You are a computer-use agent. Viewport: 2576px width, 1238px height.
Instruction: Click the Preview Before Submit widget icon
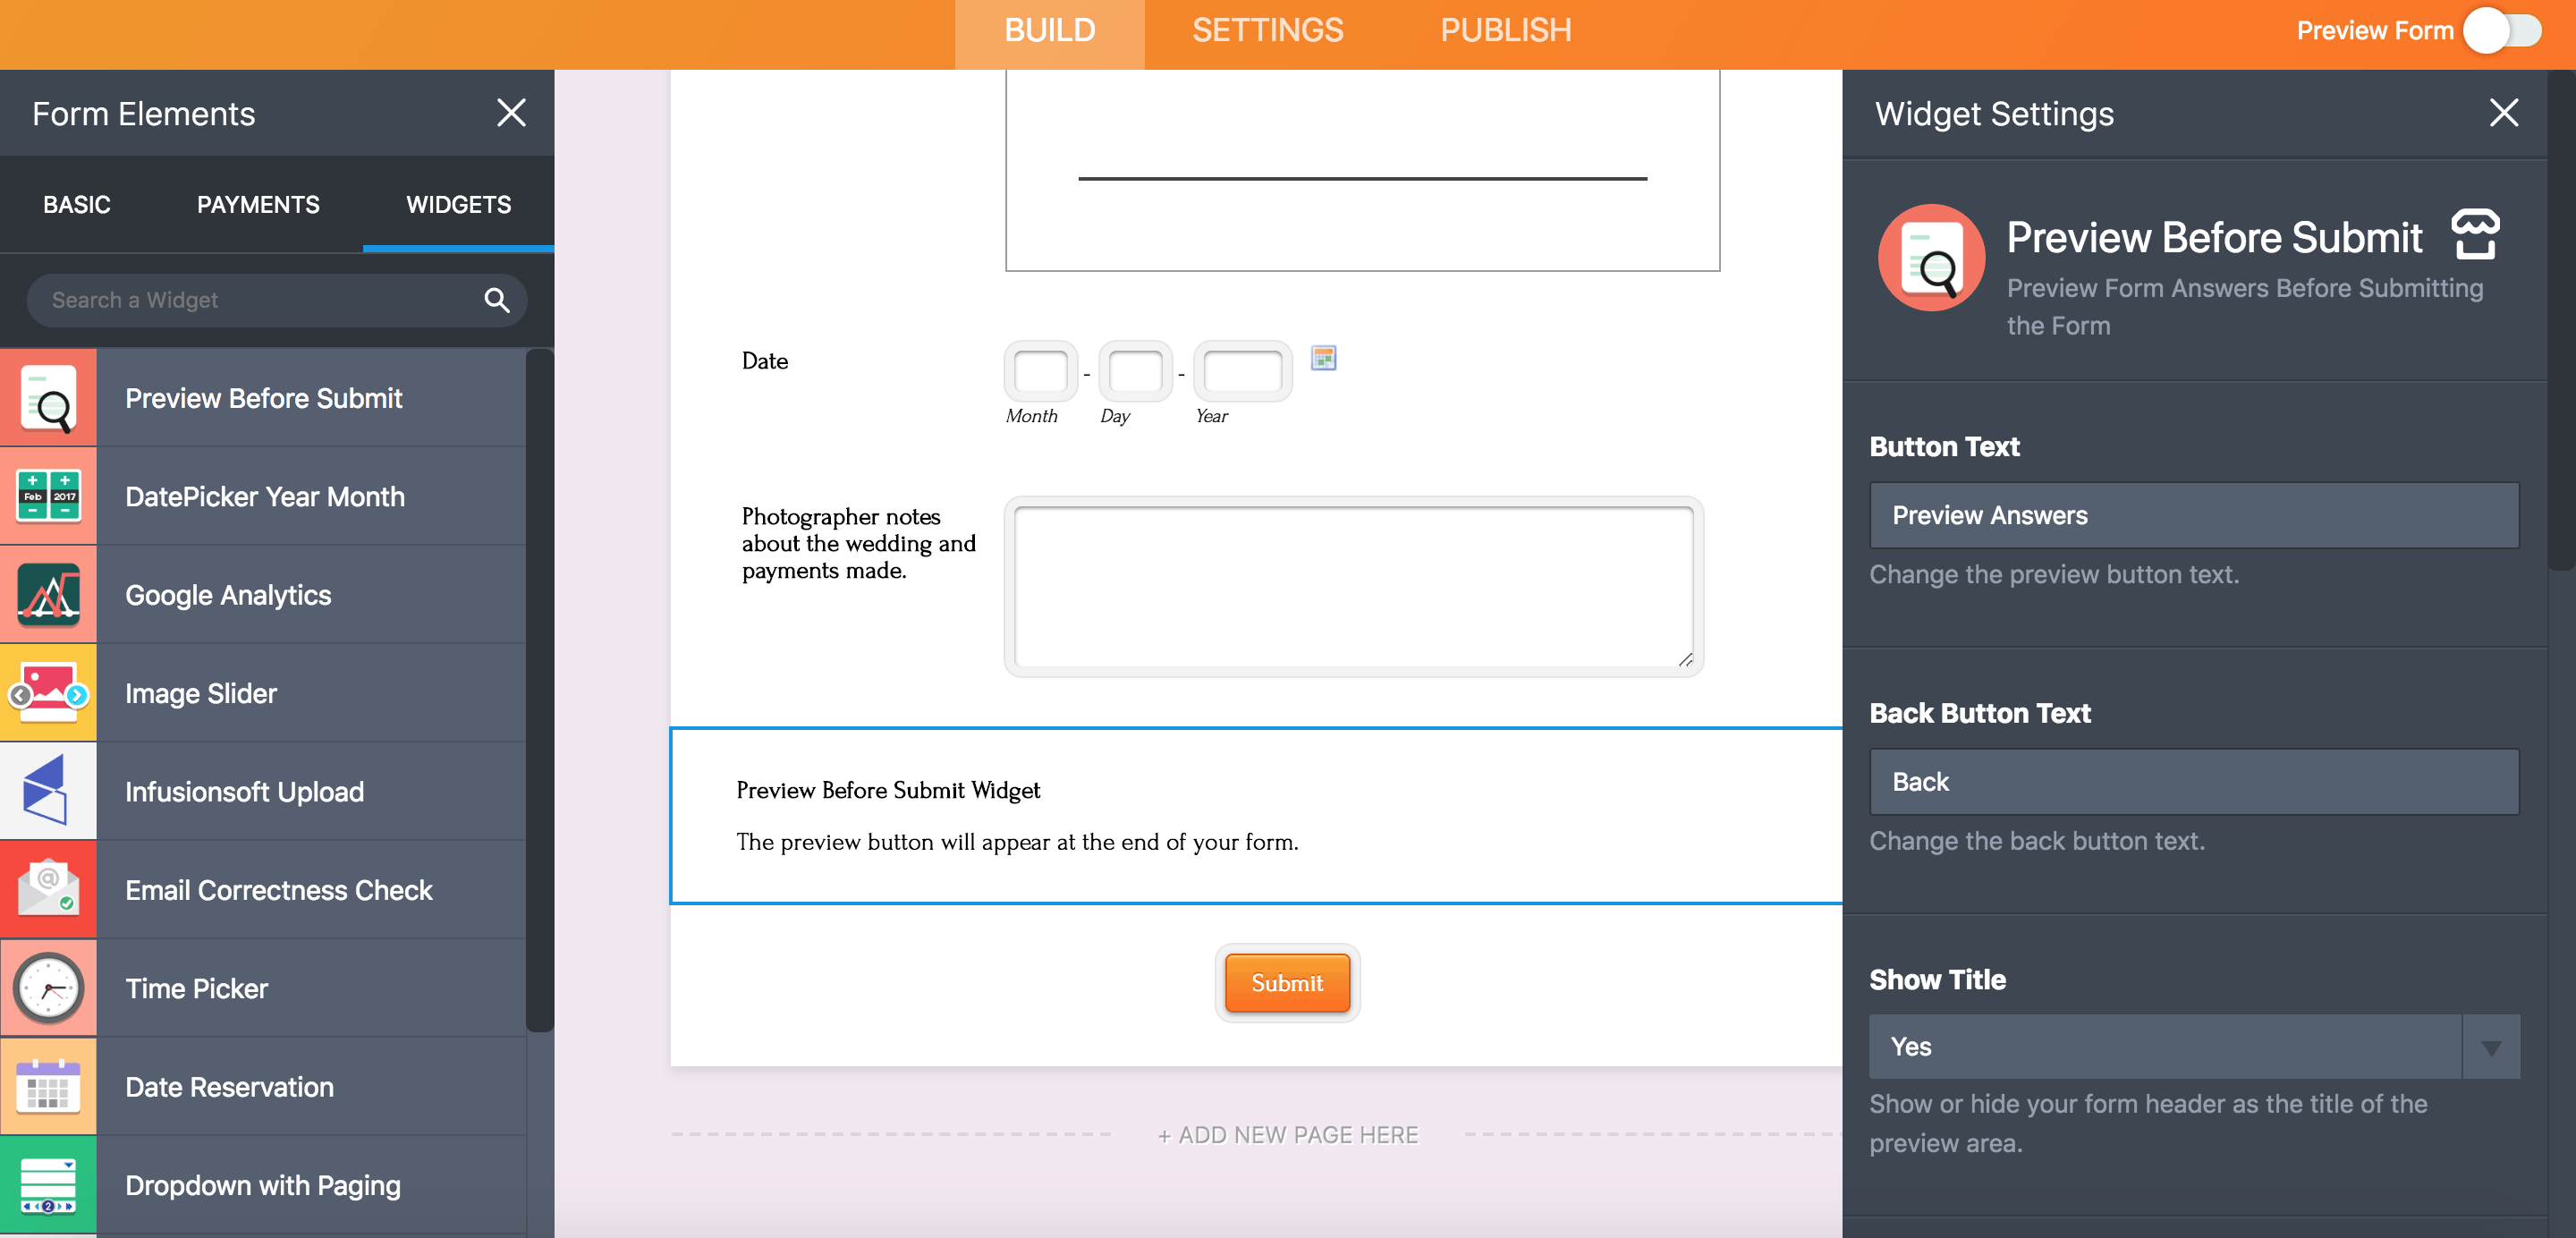48,398
